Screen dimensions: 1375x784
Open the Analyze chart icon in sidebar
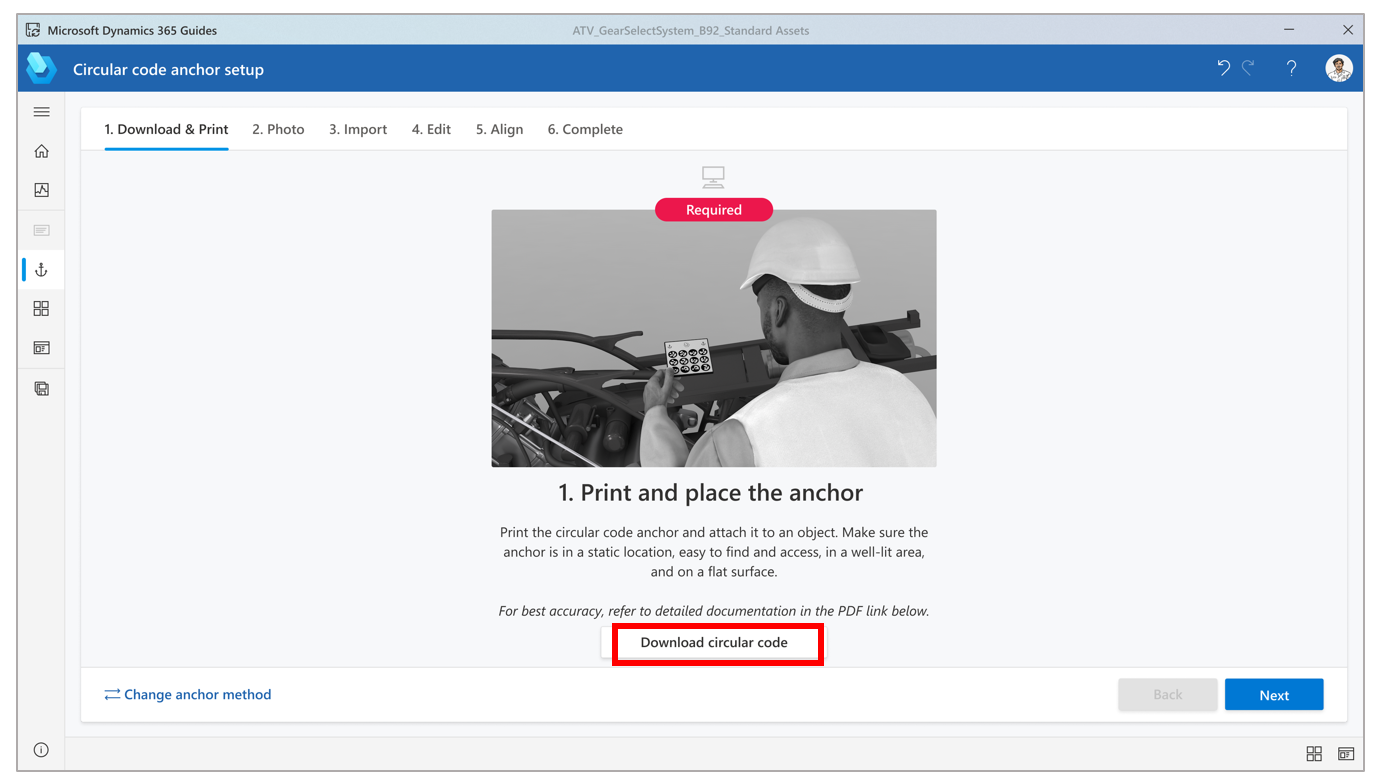click(x=41, y=190)
